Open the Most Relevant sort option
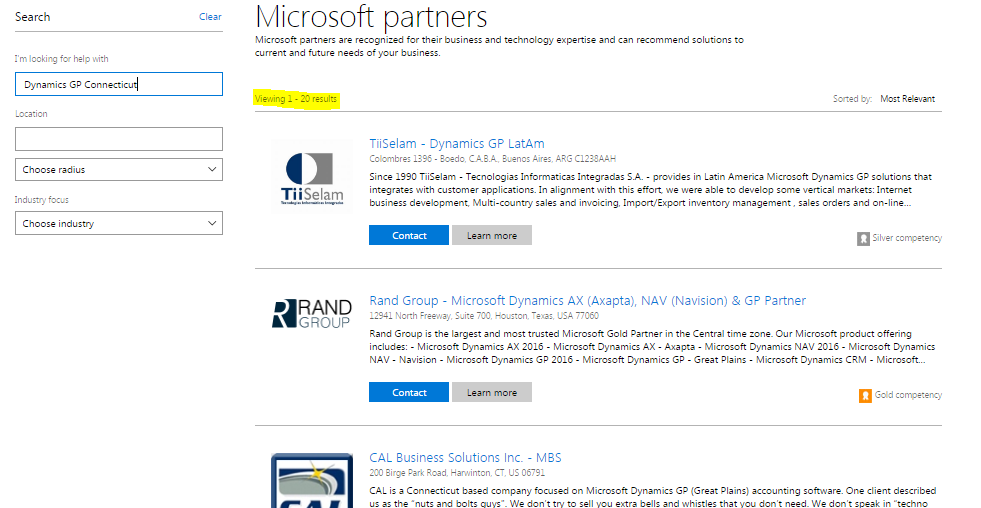Screen dimensions: 981x508 (x=907, y=99)
